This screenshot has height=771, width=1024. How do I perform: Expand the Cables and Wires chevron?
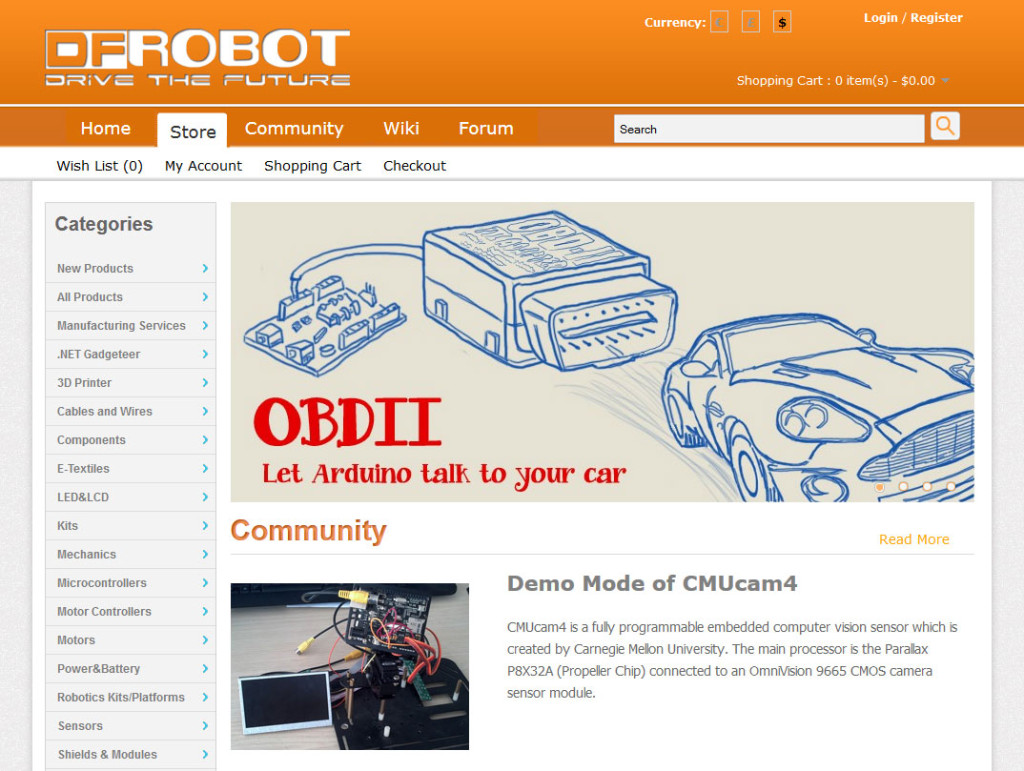(x=205, y=411)
